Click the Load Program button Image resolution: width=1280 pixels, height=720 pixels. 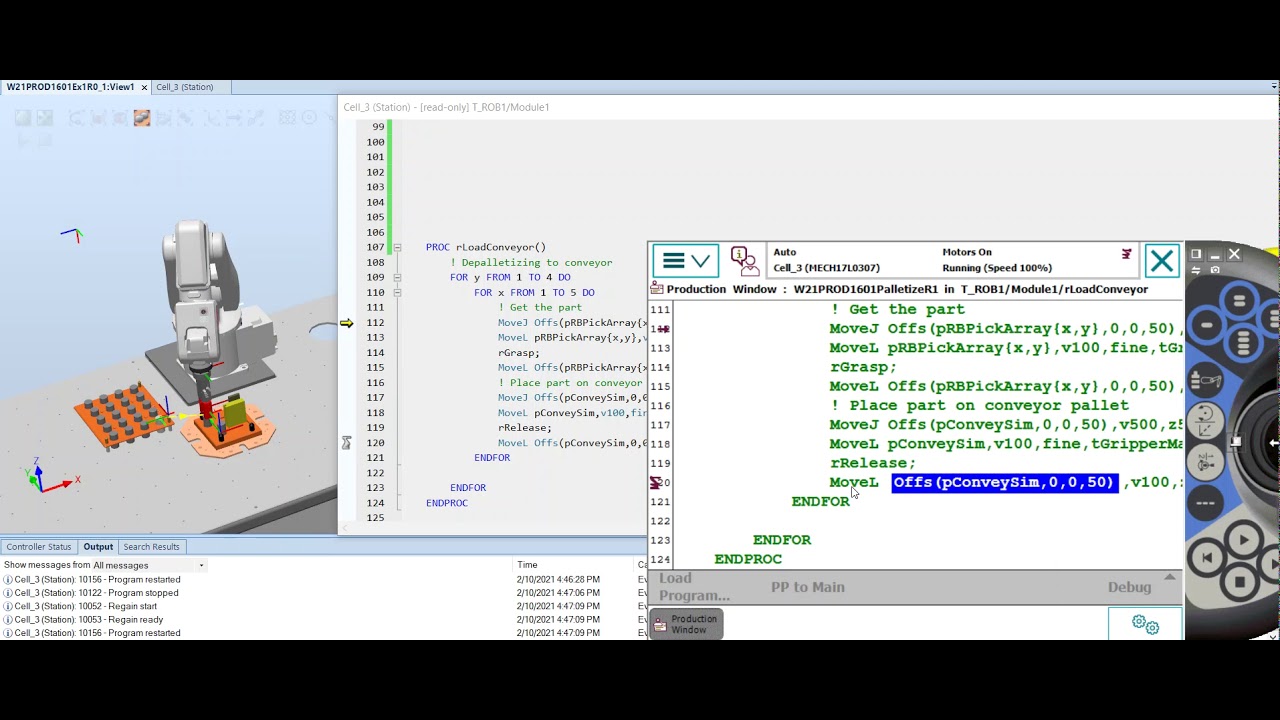point(694,587)
